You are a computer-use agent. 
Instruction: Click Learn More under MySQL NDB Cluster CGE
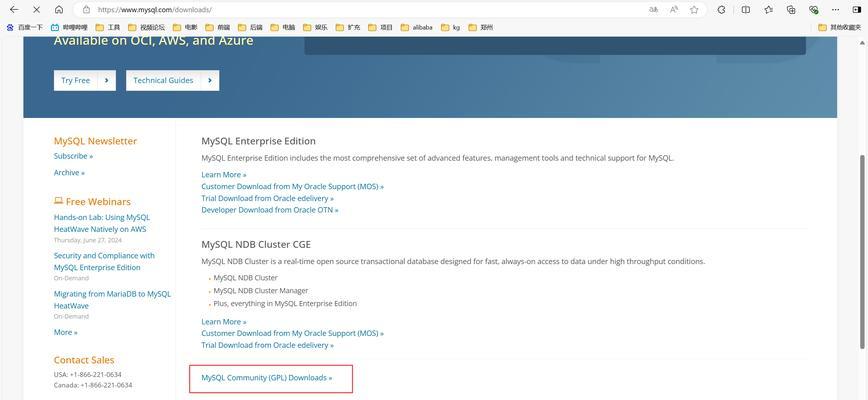point(224,321)
